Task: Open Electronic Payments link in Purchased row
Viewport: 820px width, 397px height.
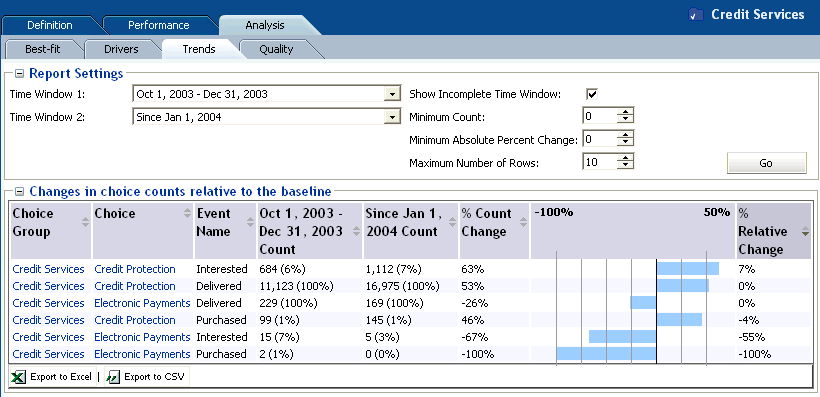Action: [142, 354]
